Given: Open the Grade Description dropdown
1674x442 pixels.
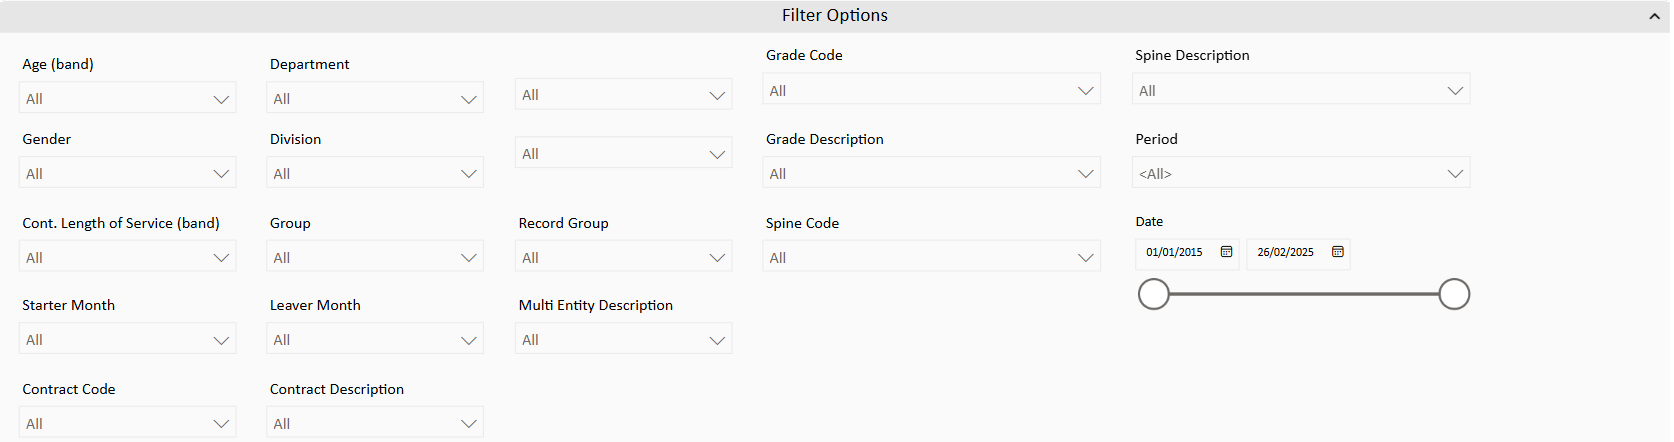Looking at the screenshot, I should click(931, 173).
